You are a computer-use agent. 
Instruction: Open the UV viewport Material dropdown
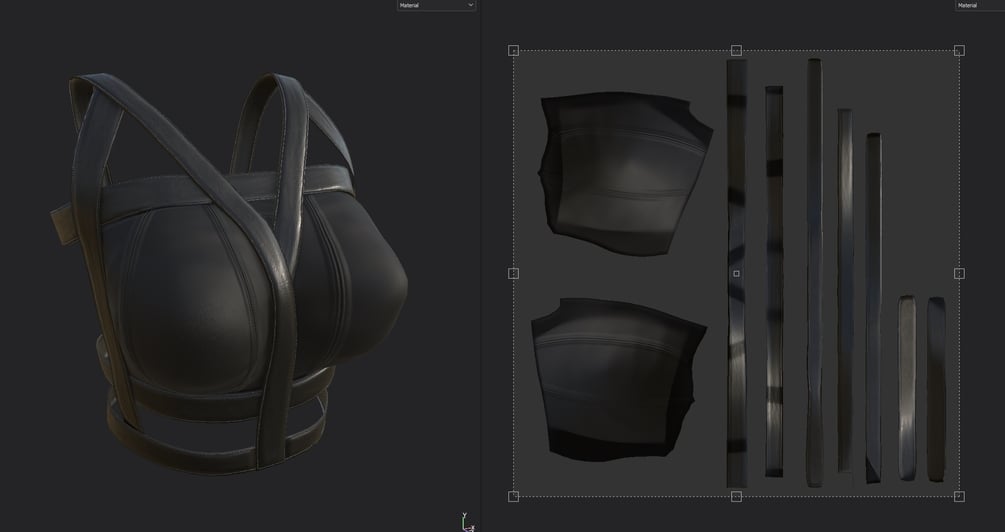point(980,5)
